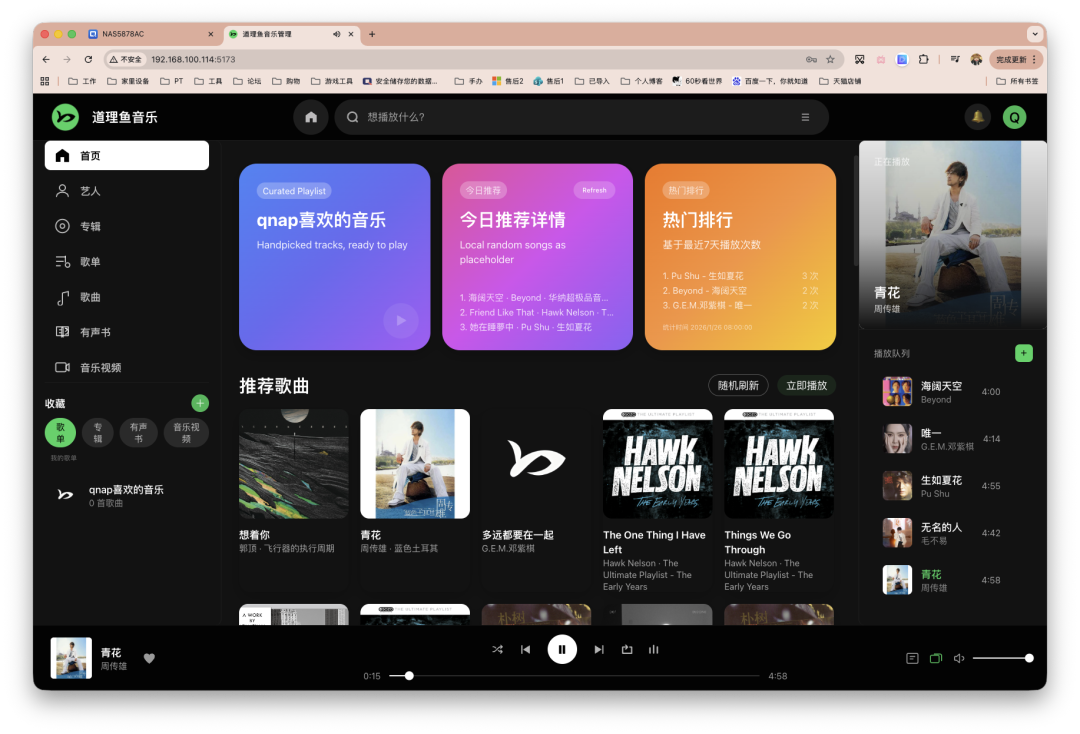Open the lyrics panel icon near volume control
This screenshot has height=734, width=1080.
pyautogui.click(x=913, y=657)
